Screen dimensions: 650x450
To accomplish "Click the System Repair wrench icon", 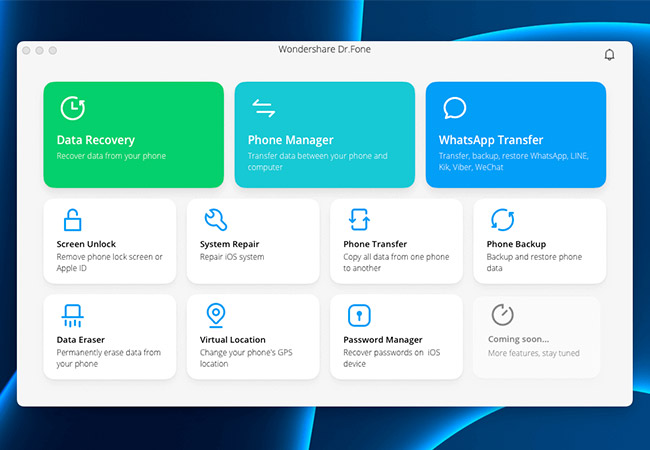I will [216, 220].
